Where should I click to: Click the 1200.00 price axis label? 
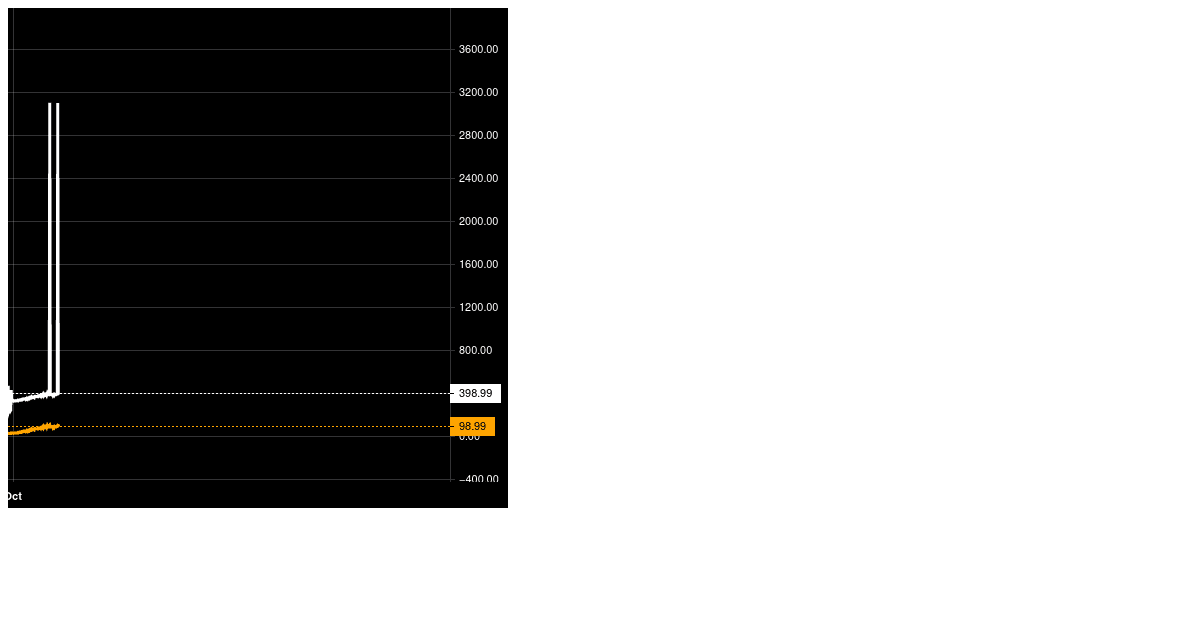(478, 307)
